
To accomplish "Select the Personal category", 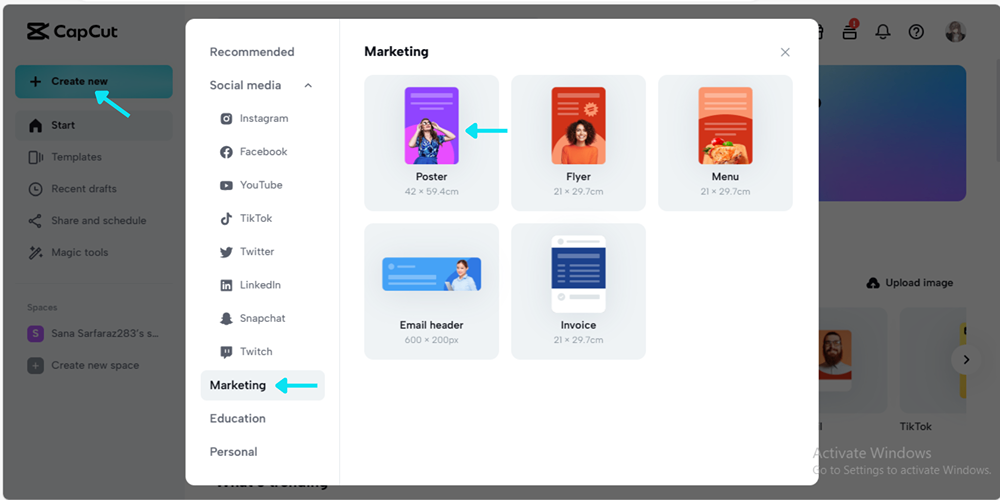I will click(233, 452).
